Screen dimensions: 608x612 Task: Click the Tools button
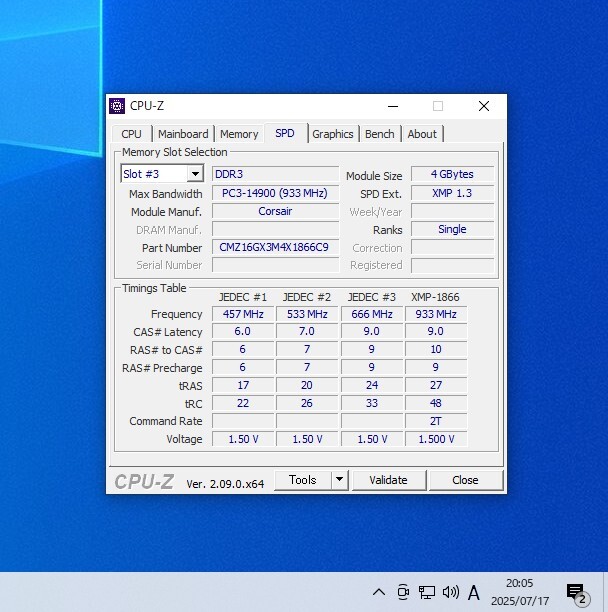303,479
